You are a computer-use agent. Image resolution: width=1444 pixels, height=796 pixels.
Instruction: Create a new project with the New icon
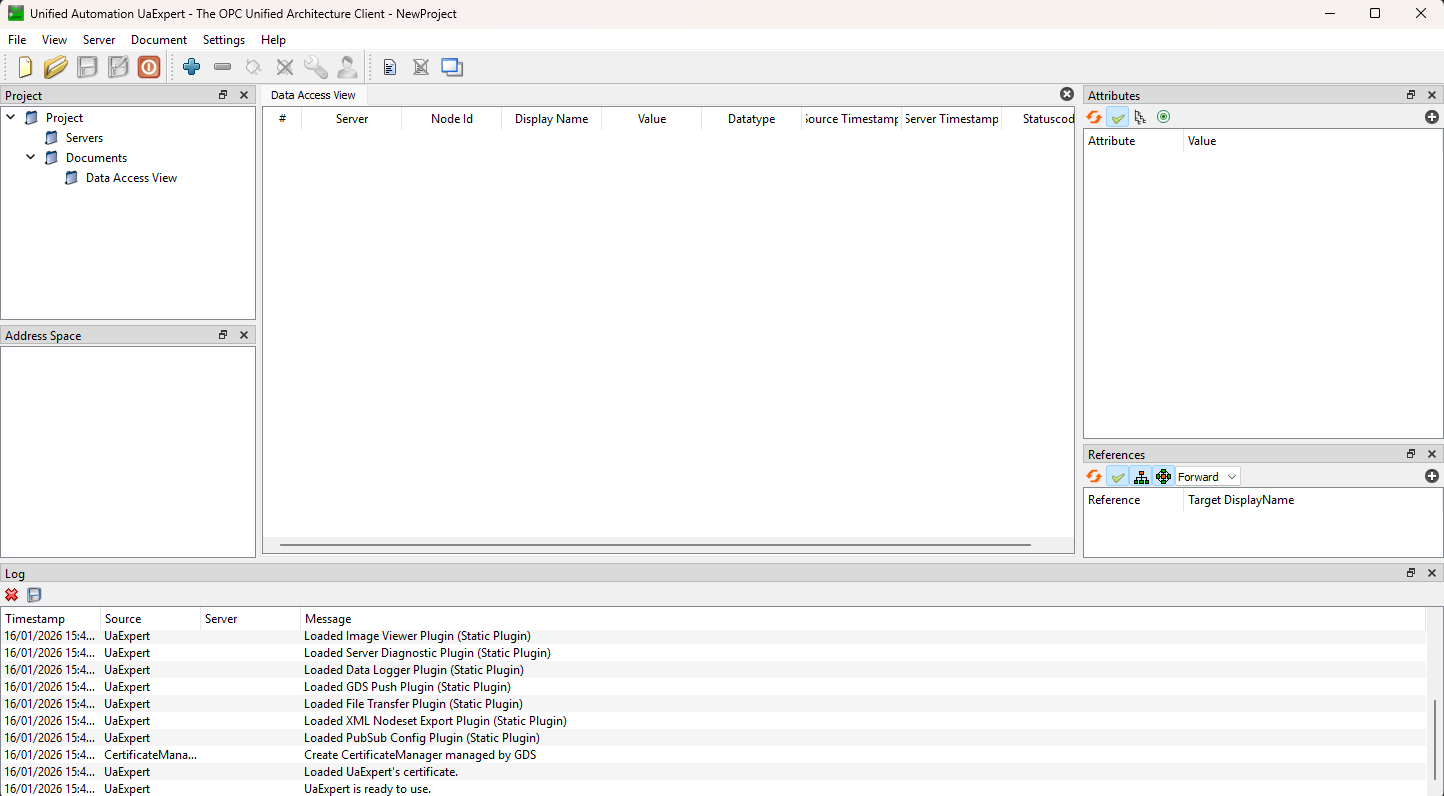24,67
